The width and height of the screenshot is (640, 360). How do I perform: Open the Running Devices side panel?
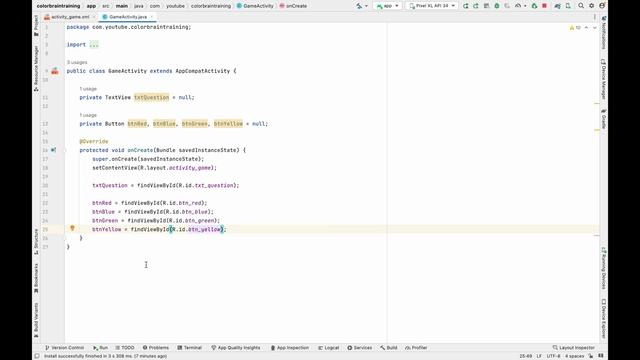pyautogui.click(x=604, y=269)
